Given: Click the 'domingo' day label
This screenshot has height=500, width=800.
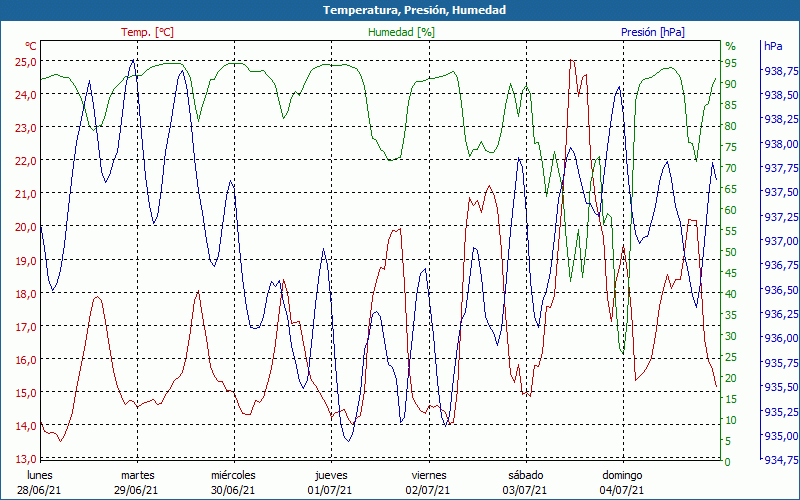Looking at the screenshot, I should (x=622, y=476).
